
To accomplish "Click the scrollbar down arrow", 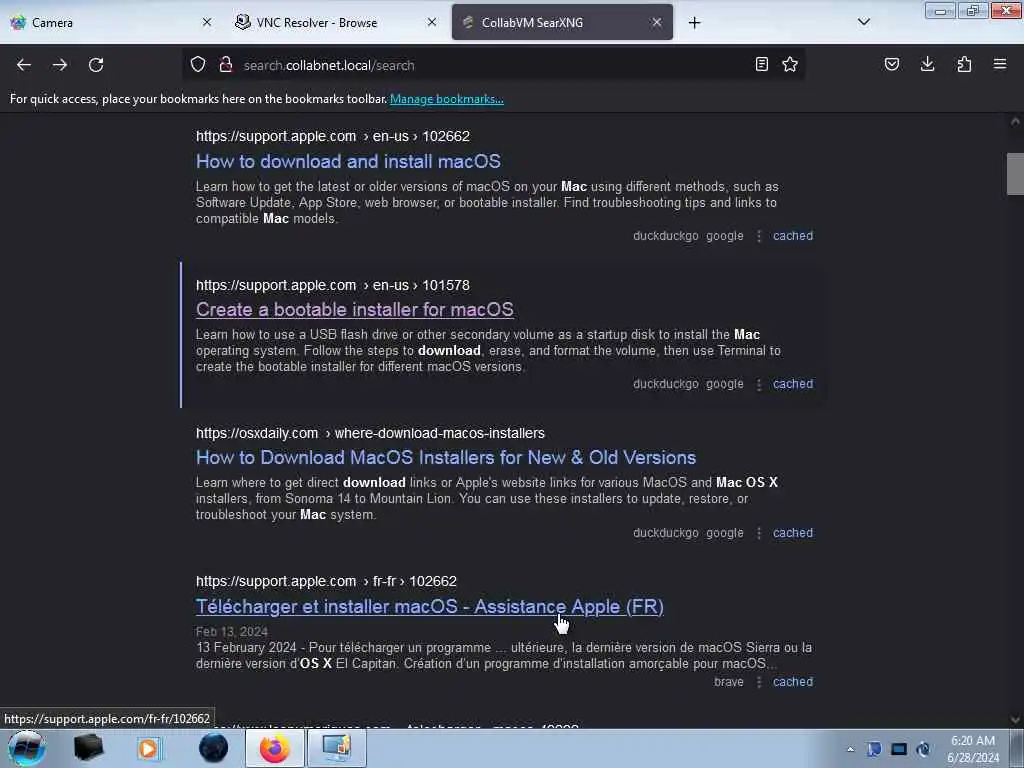I will click(x=1015, y=720).
